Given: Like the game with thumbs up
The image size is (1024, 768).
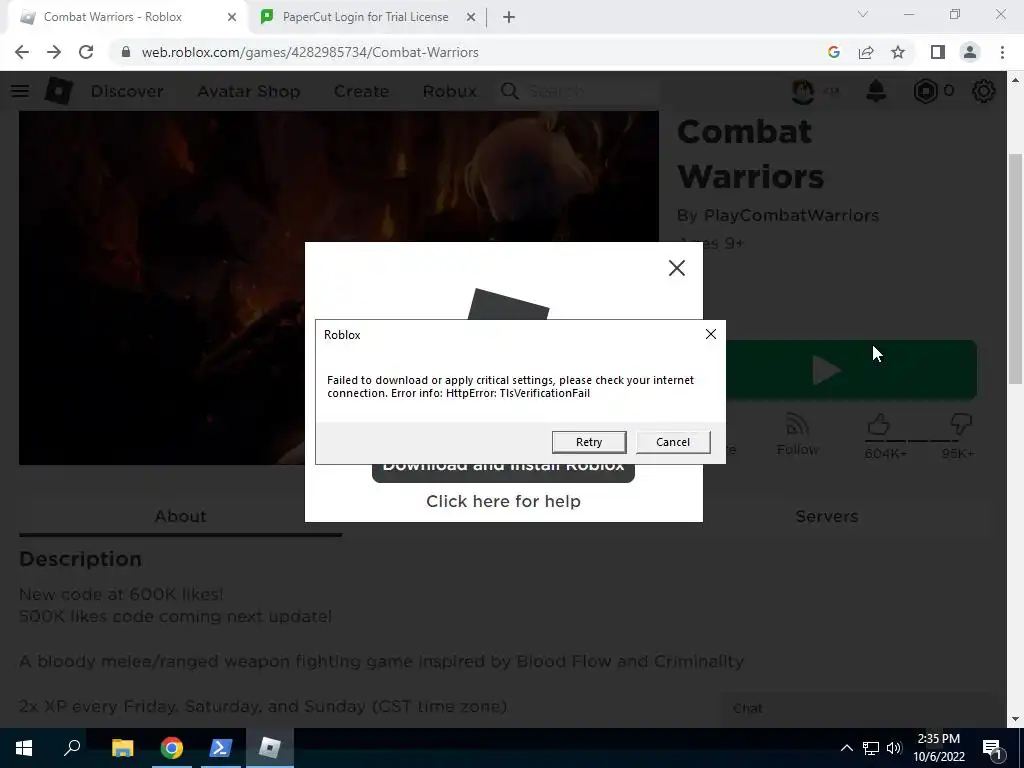Looking at the screenshot, I should point(879,425).
